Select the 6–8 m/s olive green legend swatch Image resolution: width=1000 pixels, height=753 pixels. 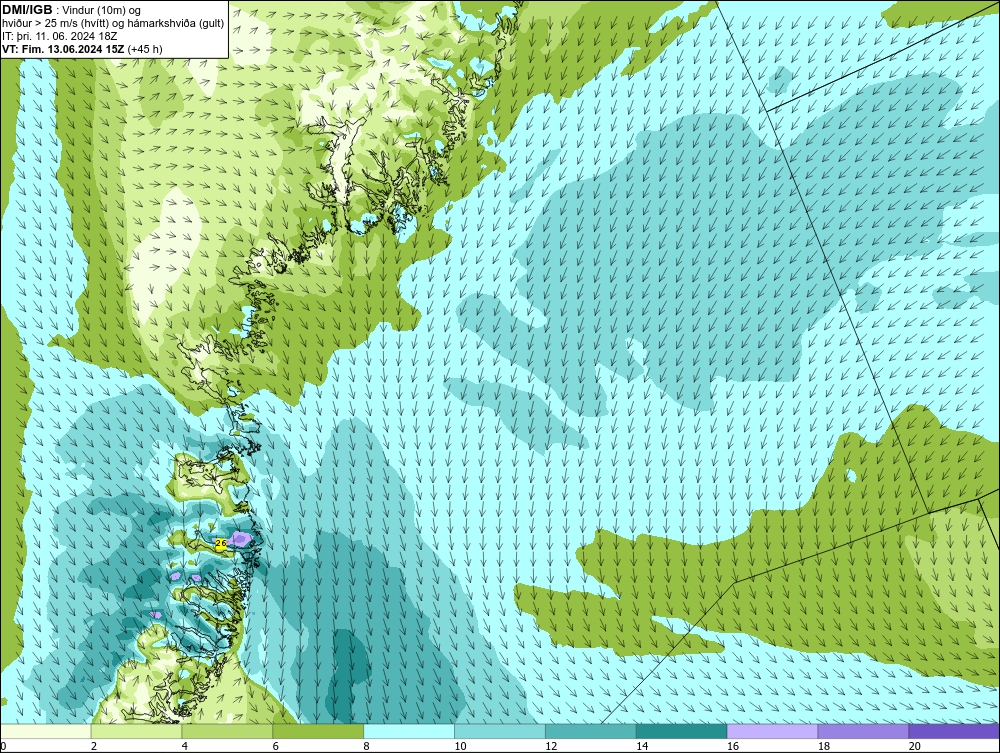coord(318,731)
